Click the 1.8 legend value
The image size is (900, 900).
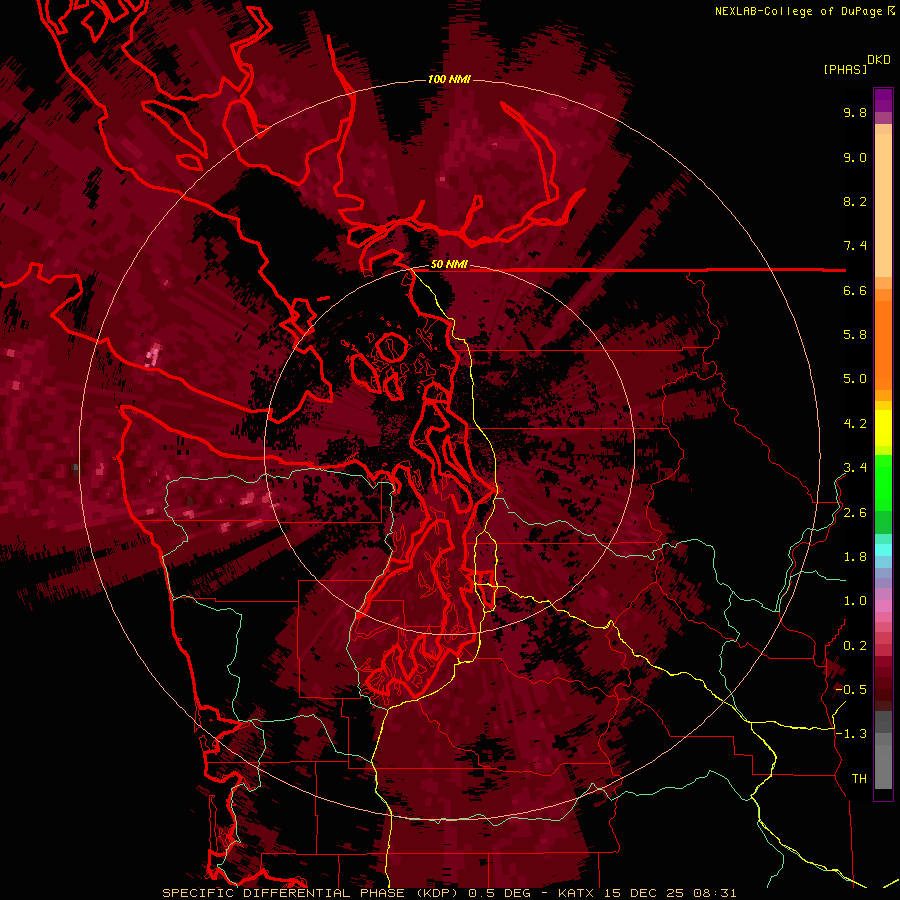855,557
